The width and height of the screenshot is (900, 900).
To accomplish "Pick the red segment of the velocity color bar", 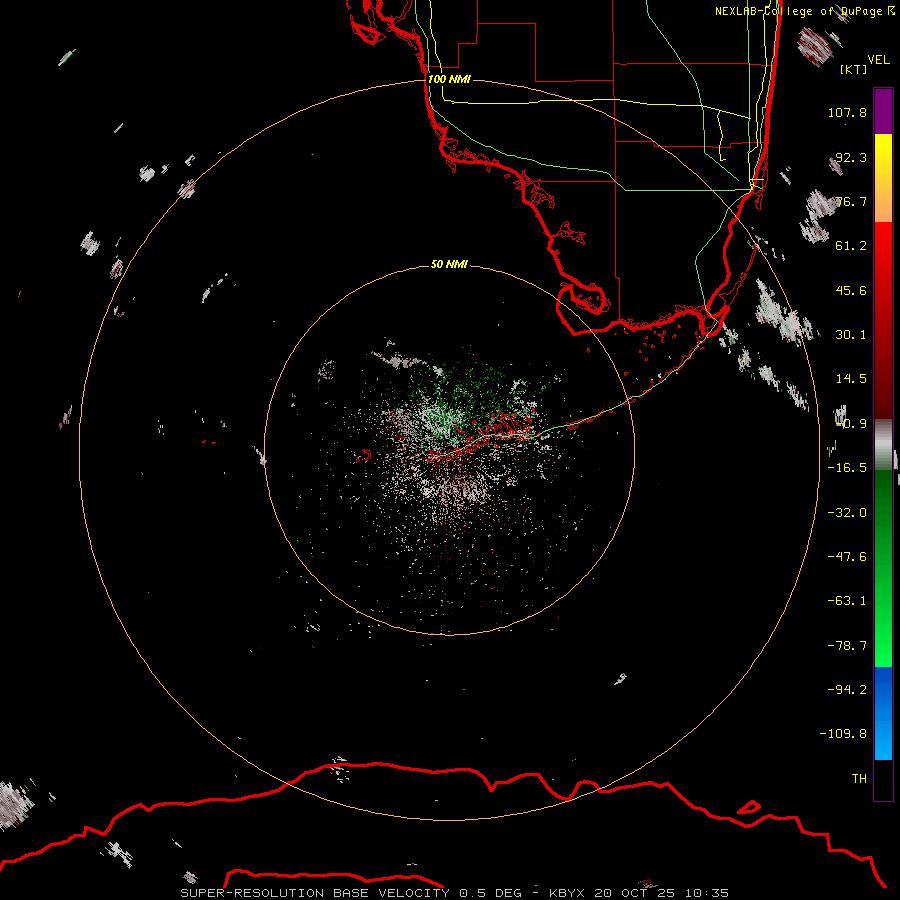I will click(883, 320).
